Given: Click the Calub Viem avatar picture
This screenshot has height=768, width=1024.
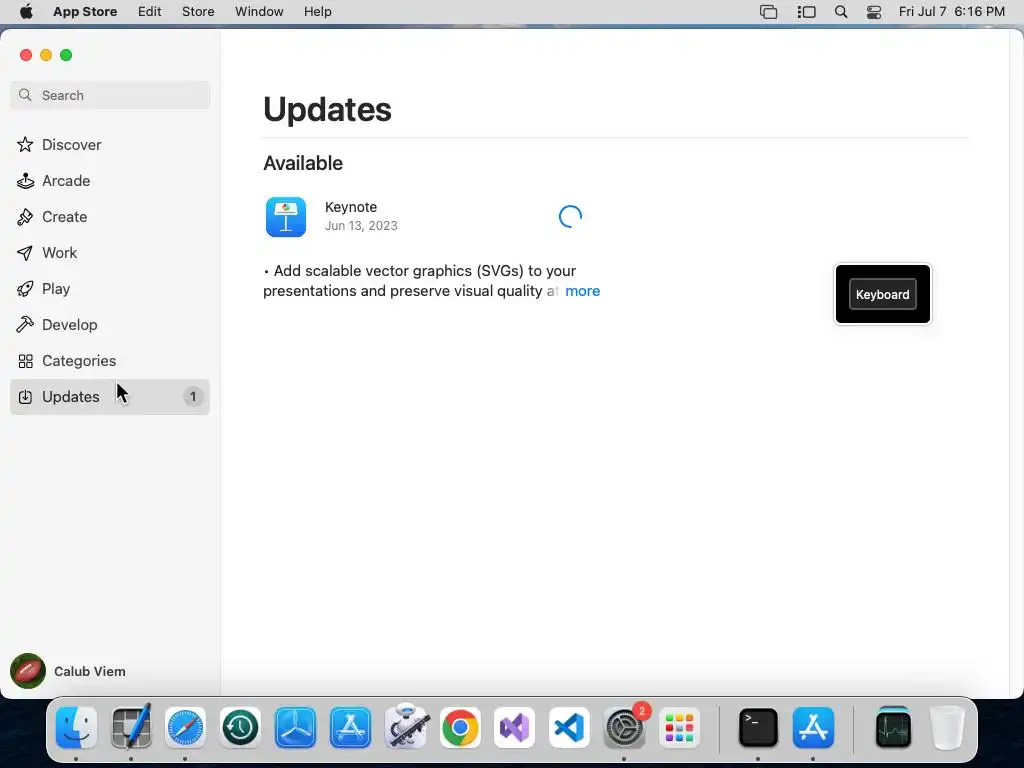Looking at the screenshot, I should tap(27, 671).
